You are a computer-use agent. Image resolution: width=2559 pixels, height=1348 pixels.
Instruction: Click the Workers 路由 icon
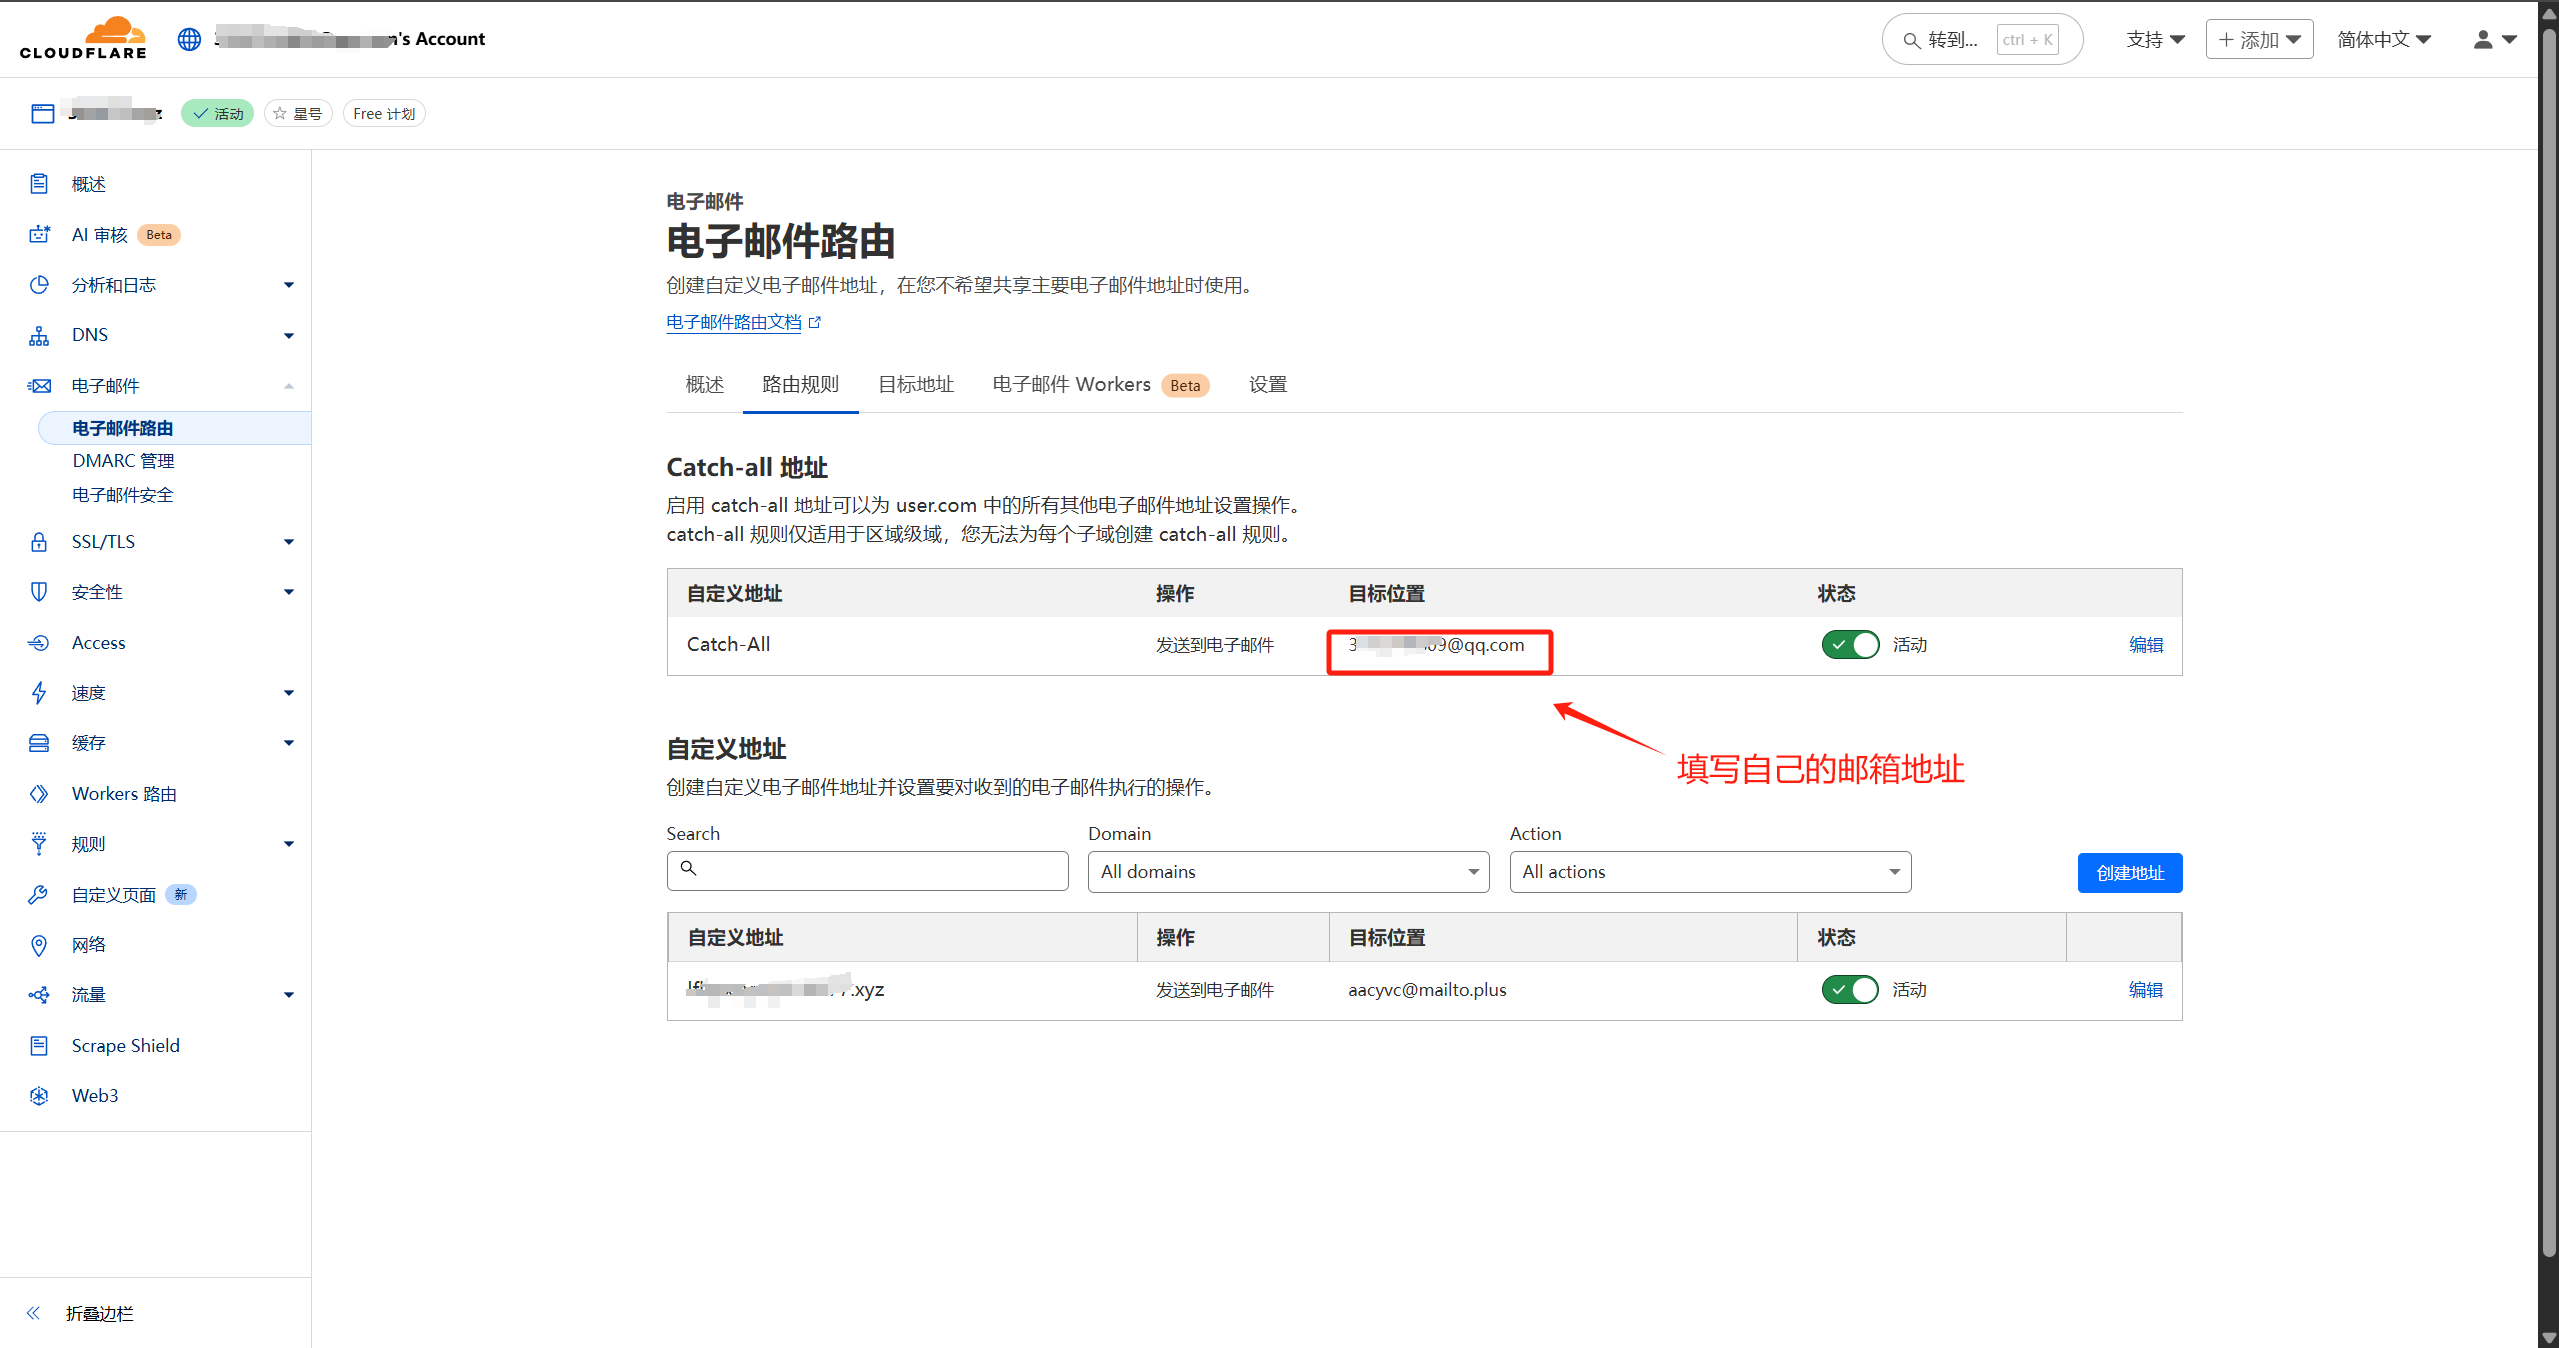coord(39,794)
